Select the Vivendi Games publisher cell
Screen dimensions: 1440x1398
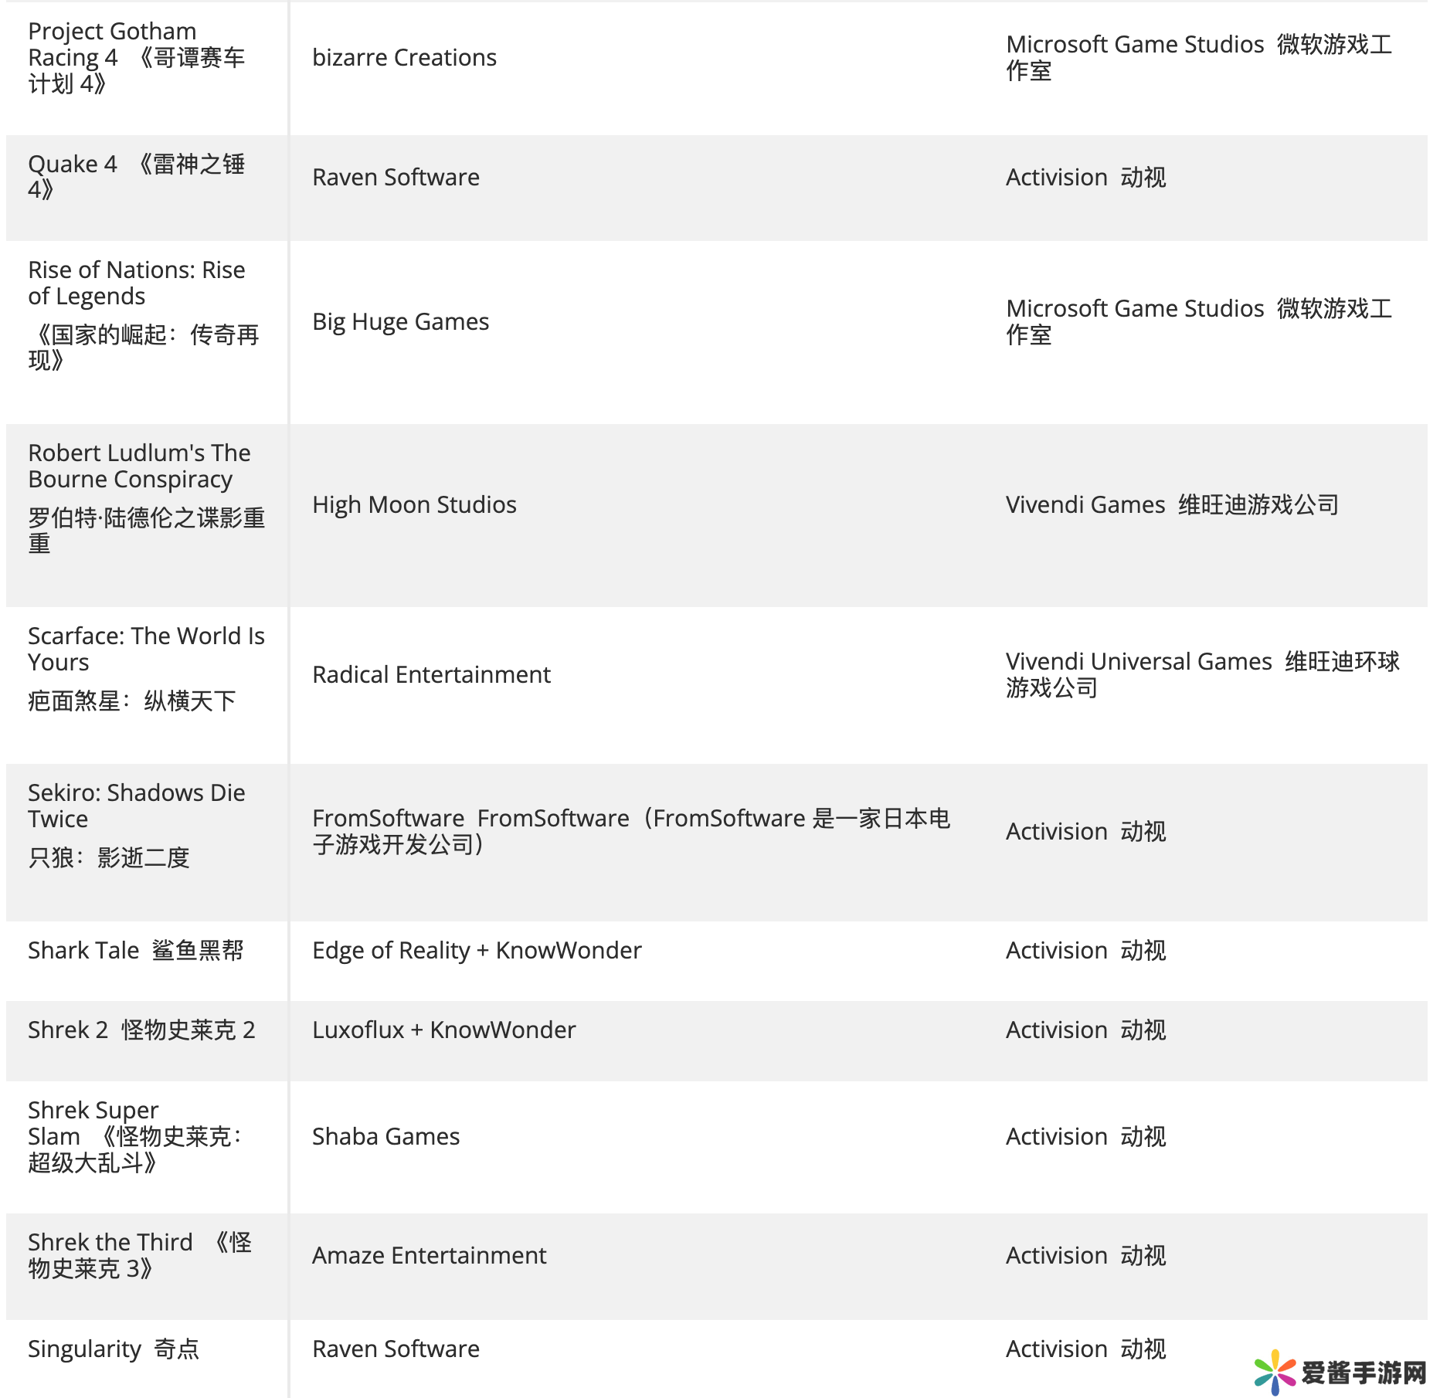[1172, 505]
